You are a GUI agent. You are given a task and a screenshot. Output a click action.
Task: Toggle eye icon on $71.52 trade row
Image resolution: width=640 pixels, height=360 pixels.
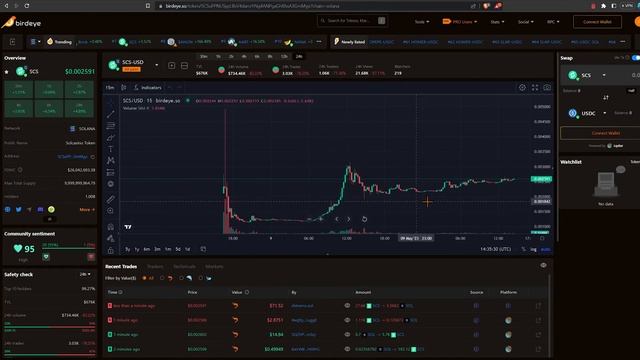click(x=347, y=305)
